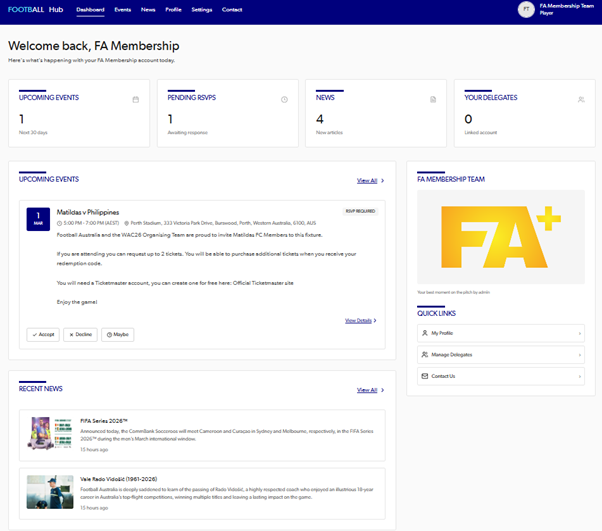The height and width of the screenshot is (531, 602).
Task: Click the FA+ membership team banner image
Action: point(500,237)
